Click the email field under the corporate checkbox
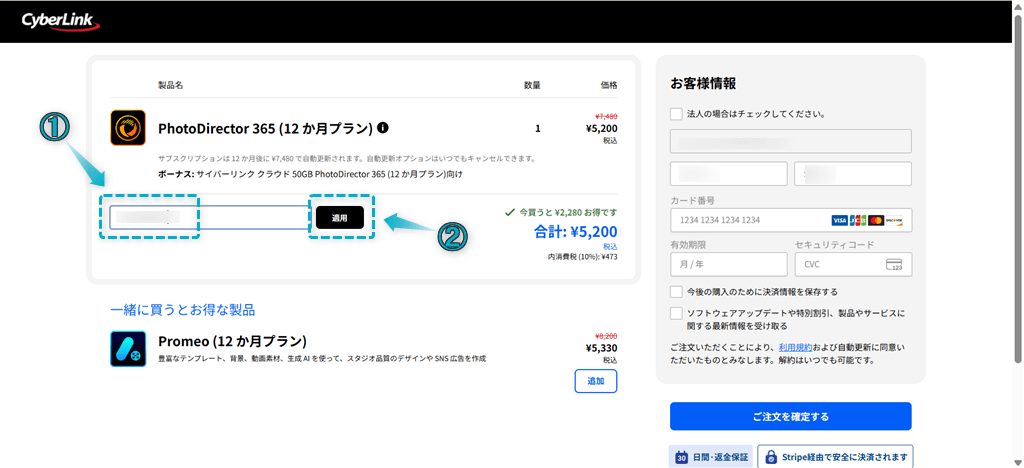1024x468 pixels. (x=790, y=141)
